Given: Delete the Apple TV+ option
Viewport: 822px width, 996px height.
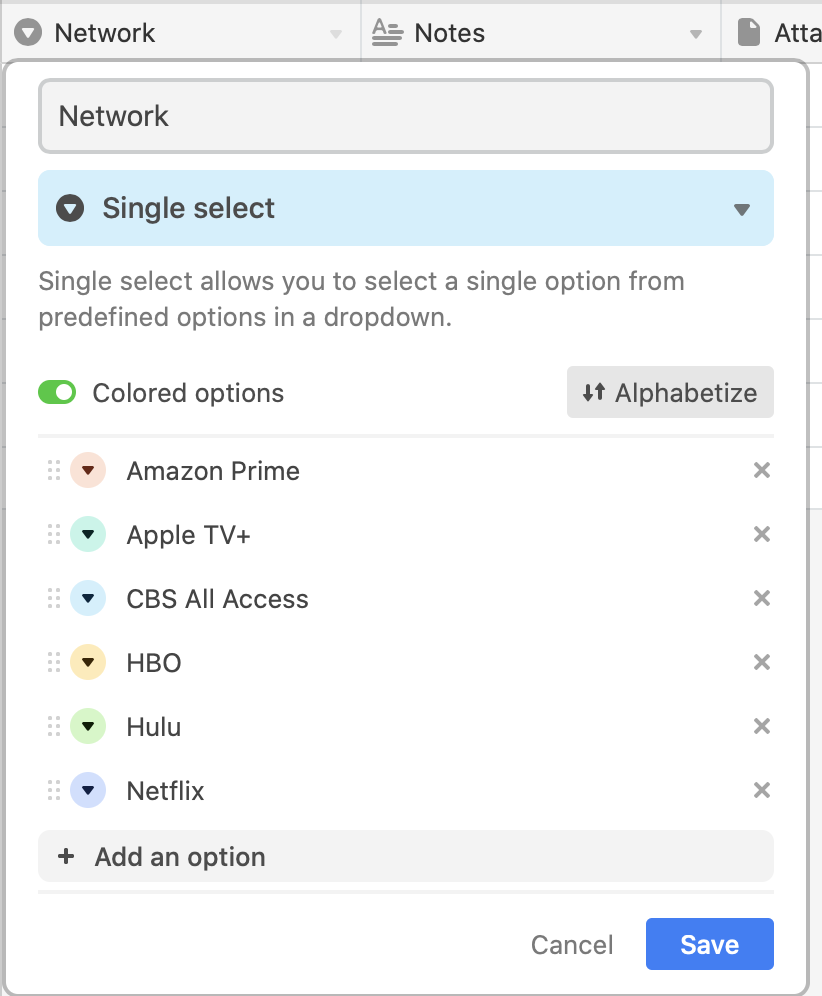Looking at the screenshot, I should 761,535.
